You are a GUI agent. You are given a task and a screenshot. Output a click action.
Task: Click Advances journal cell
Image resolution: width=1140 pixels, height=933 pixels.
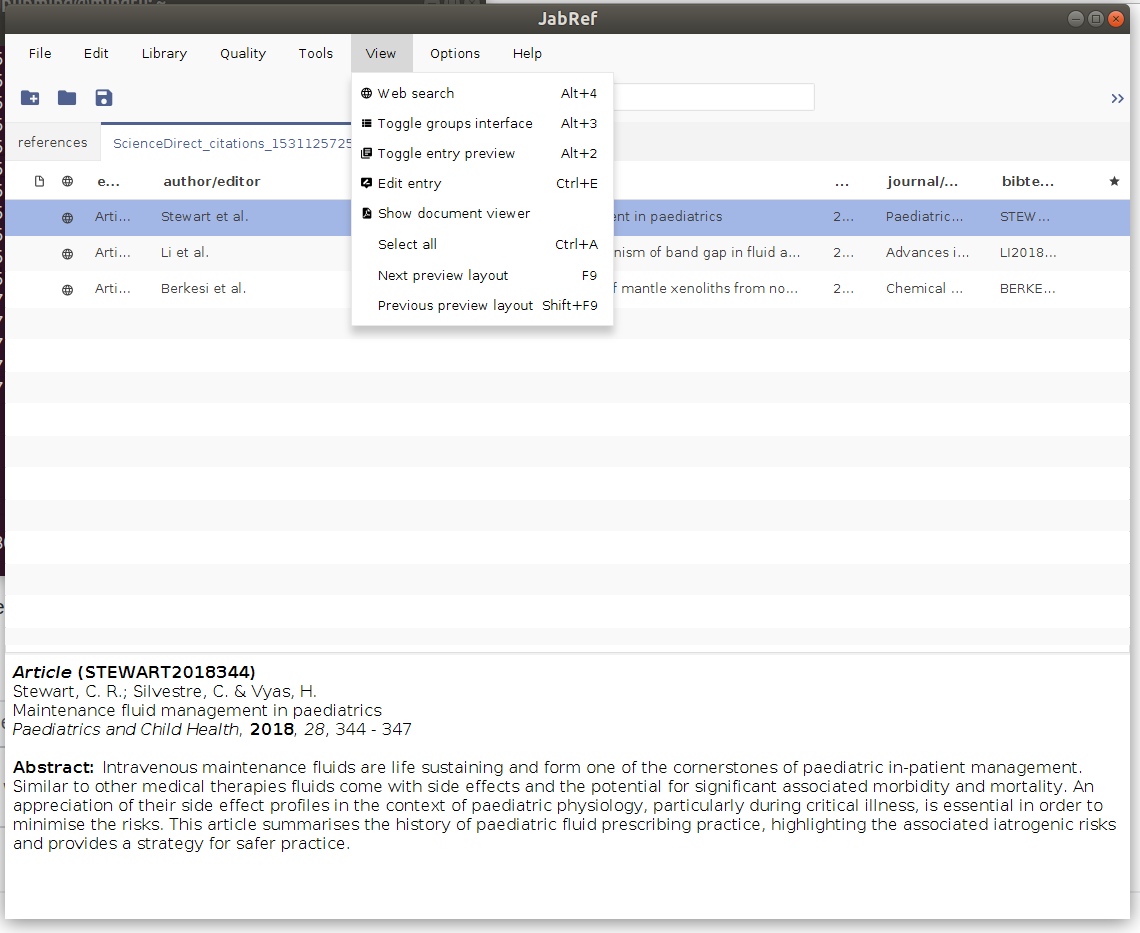(x=927, y=252)
